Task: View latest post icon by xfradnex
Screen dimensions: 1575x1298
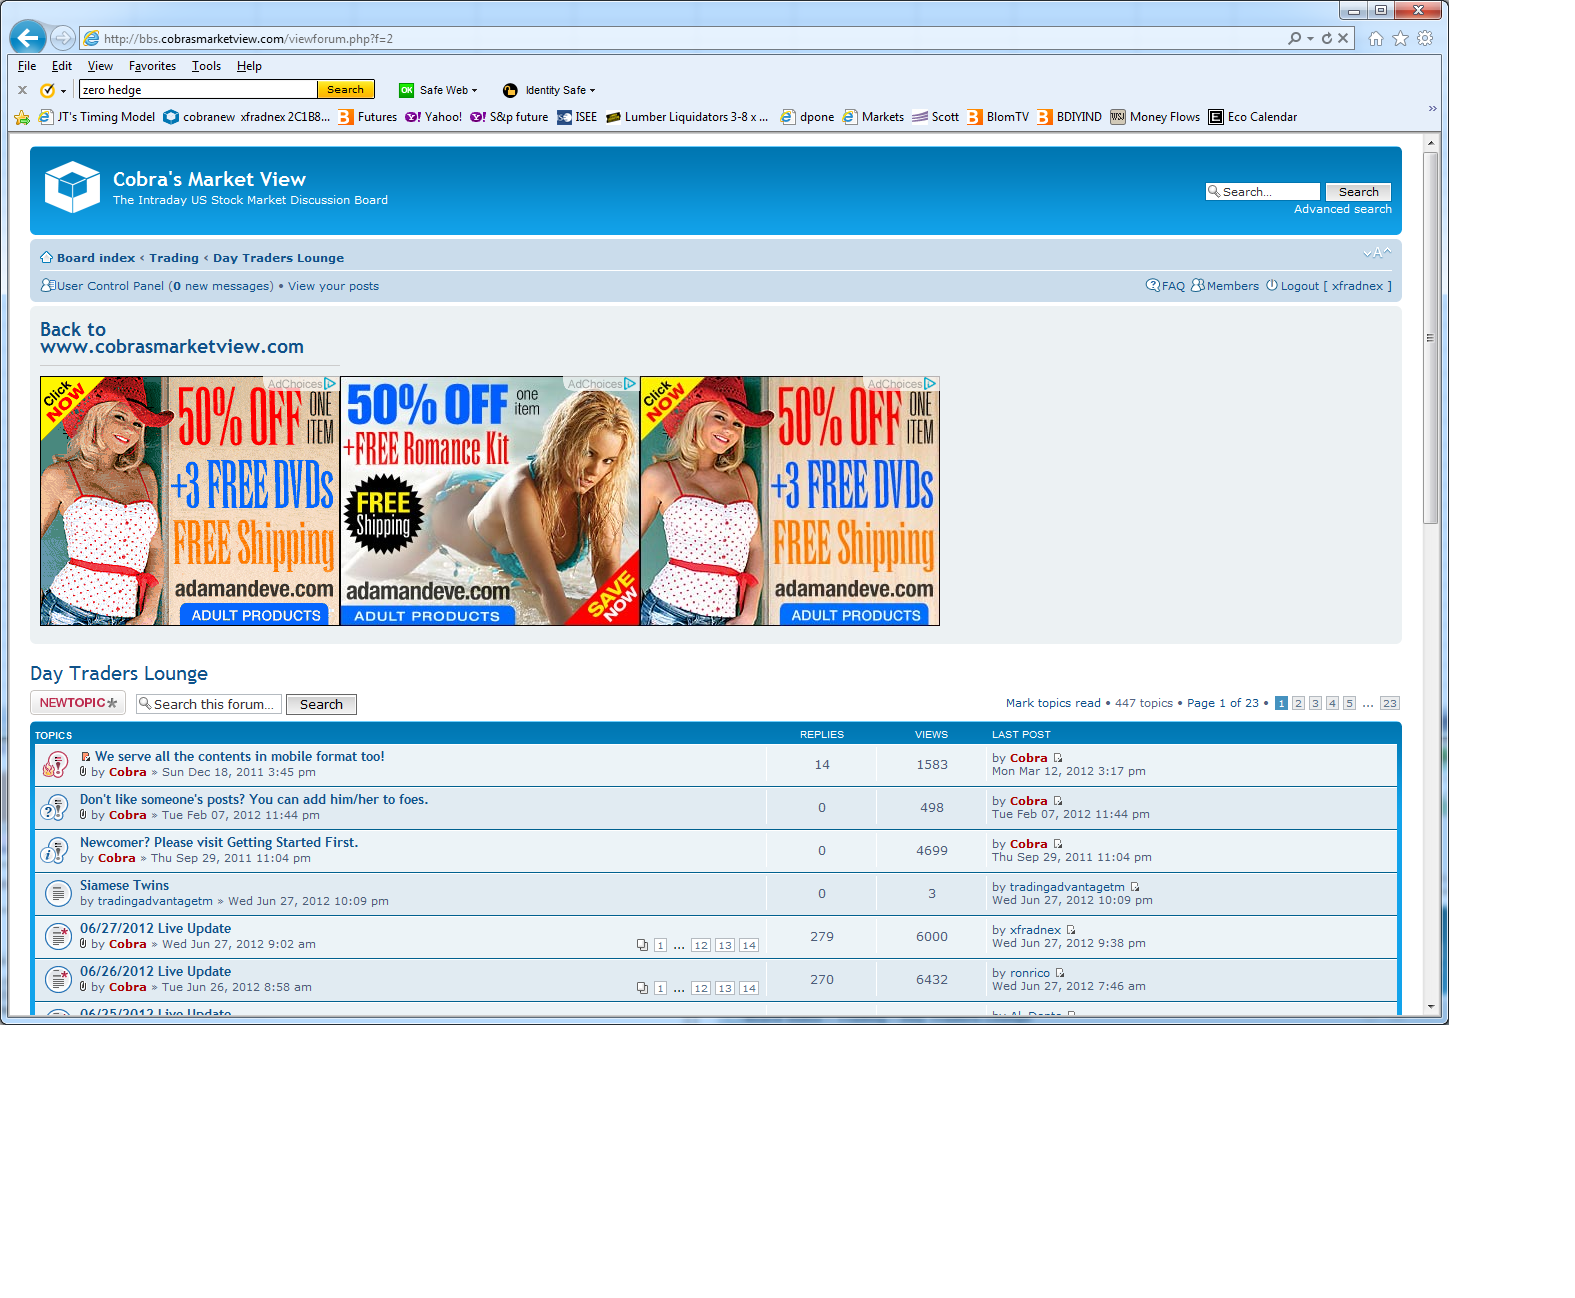Action: coord(1071,930)
